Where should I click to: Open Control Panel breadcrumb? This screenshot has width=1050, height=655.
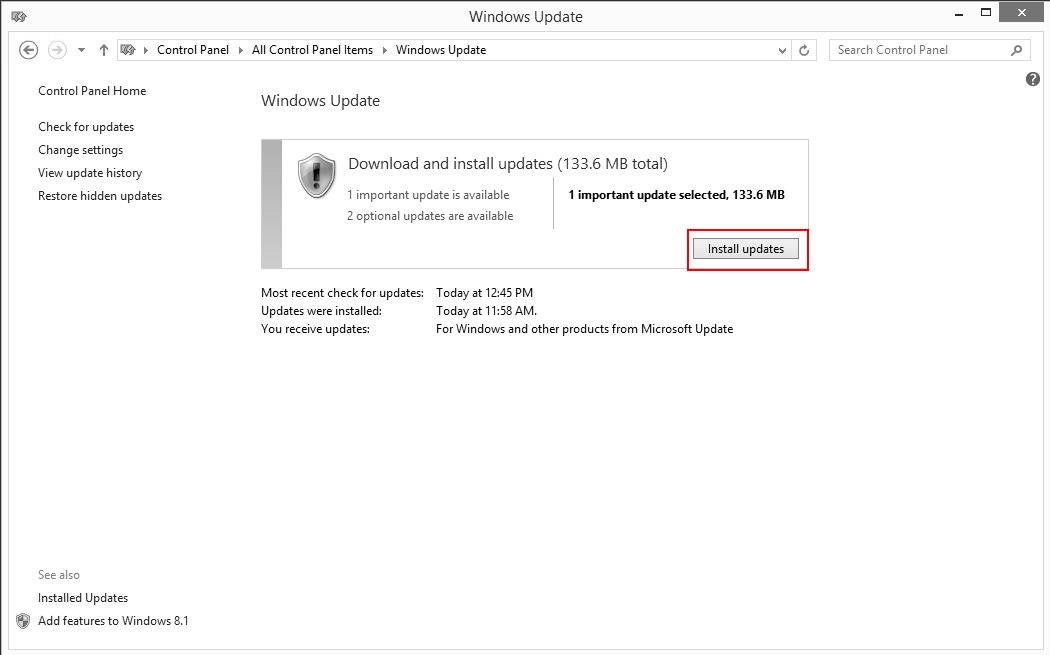pyautogui.click(x=193, y=50)
